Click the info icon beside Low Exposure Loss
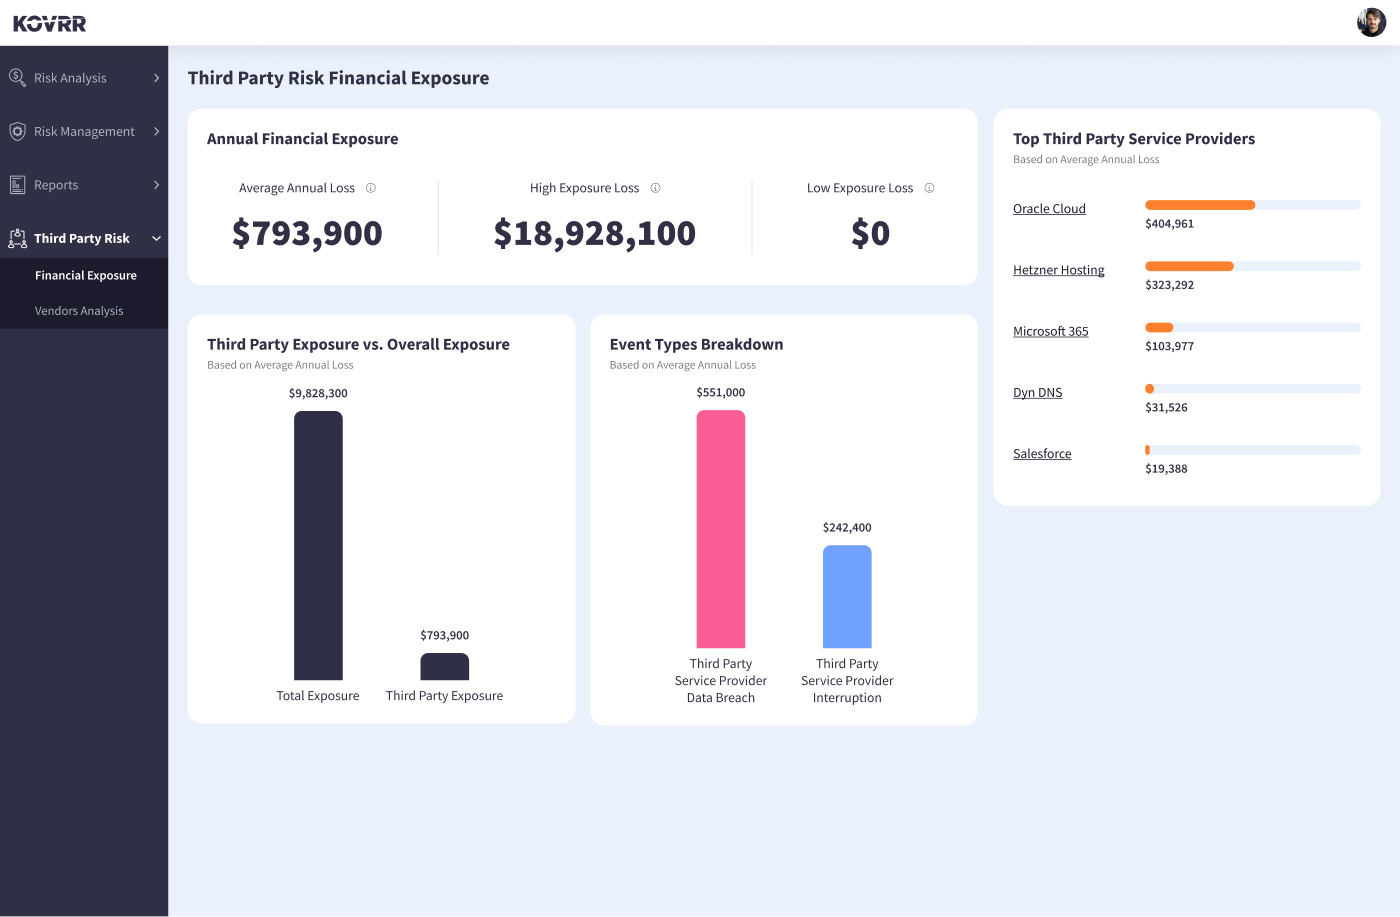The width and height of the screenshot is (1400, 917). point(929,187)
